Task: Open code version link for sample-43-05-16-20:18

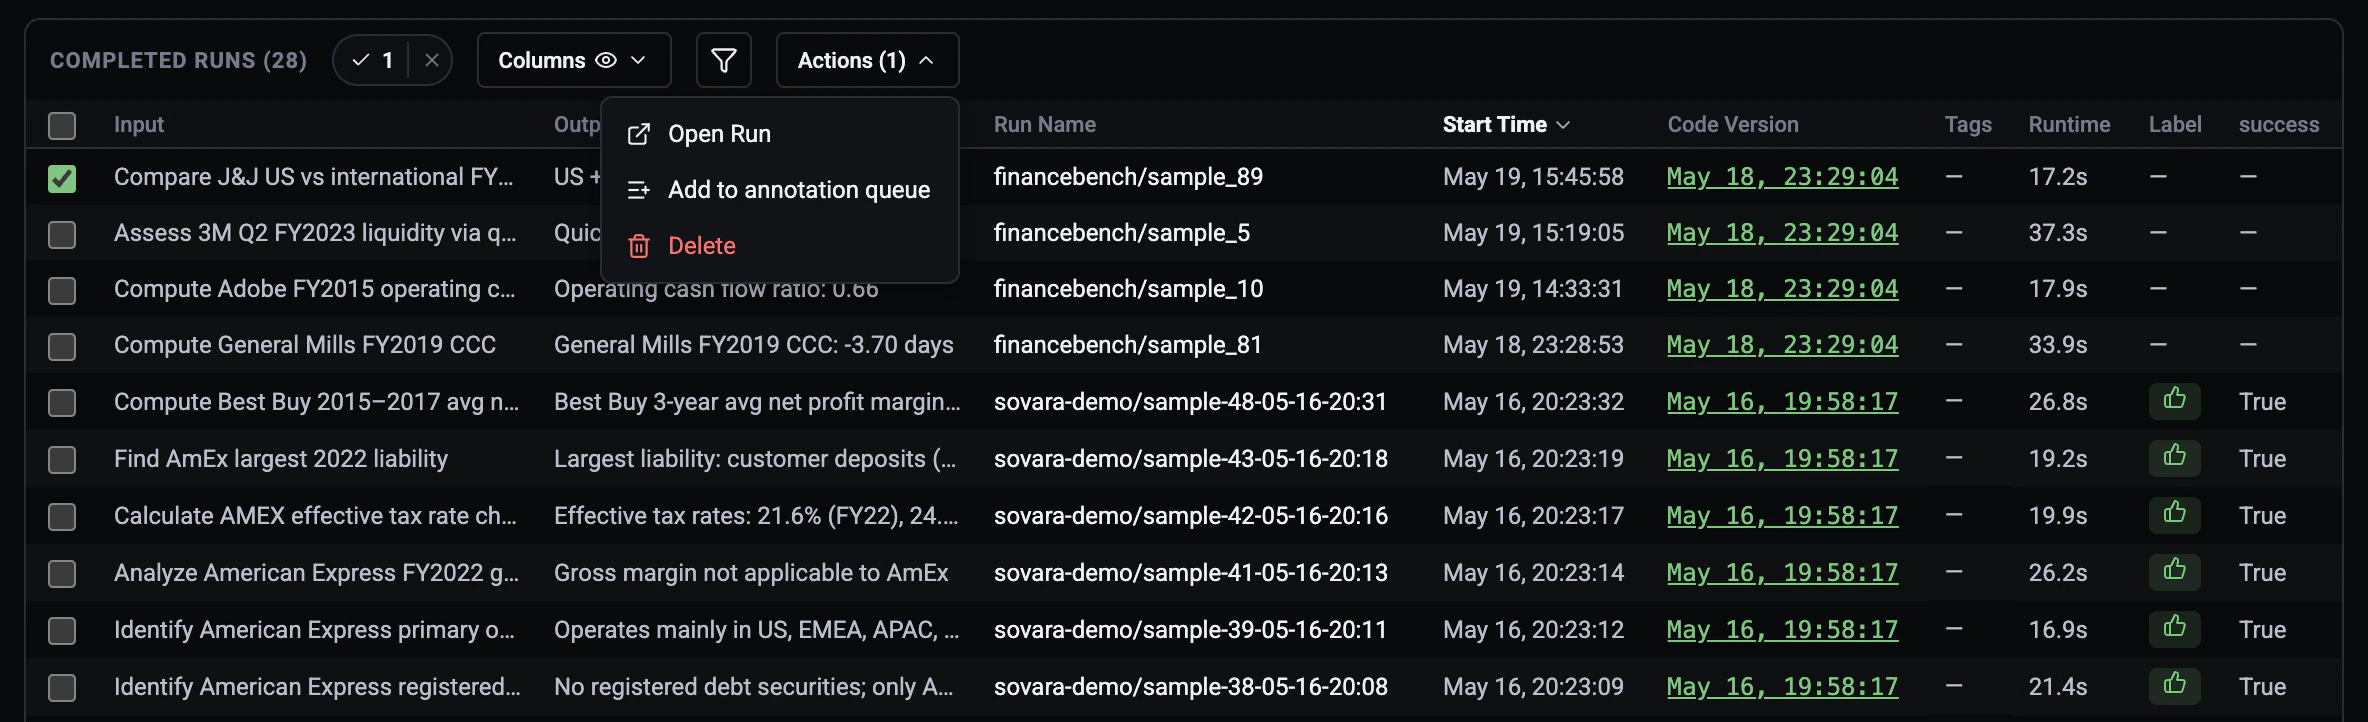Action: click(x=1782, y=459)
